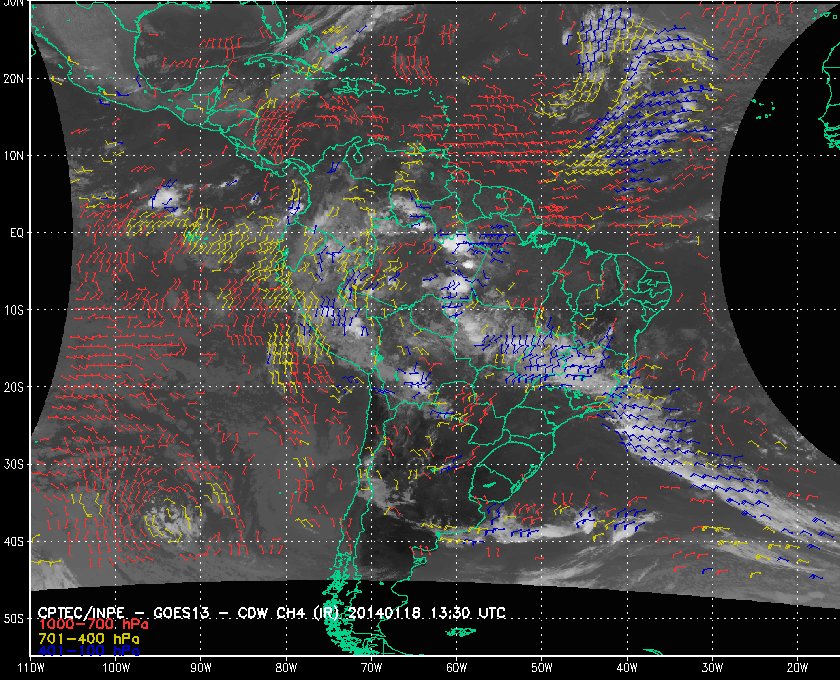Viewport: 840px width, 680px height.
Task: Click the 110W longitude label
Action: point(31,668)
